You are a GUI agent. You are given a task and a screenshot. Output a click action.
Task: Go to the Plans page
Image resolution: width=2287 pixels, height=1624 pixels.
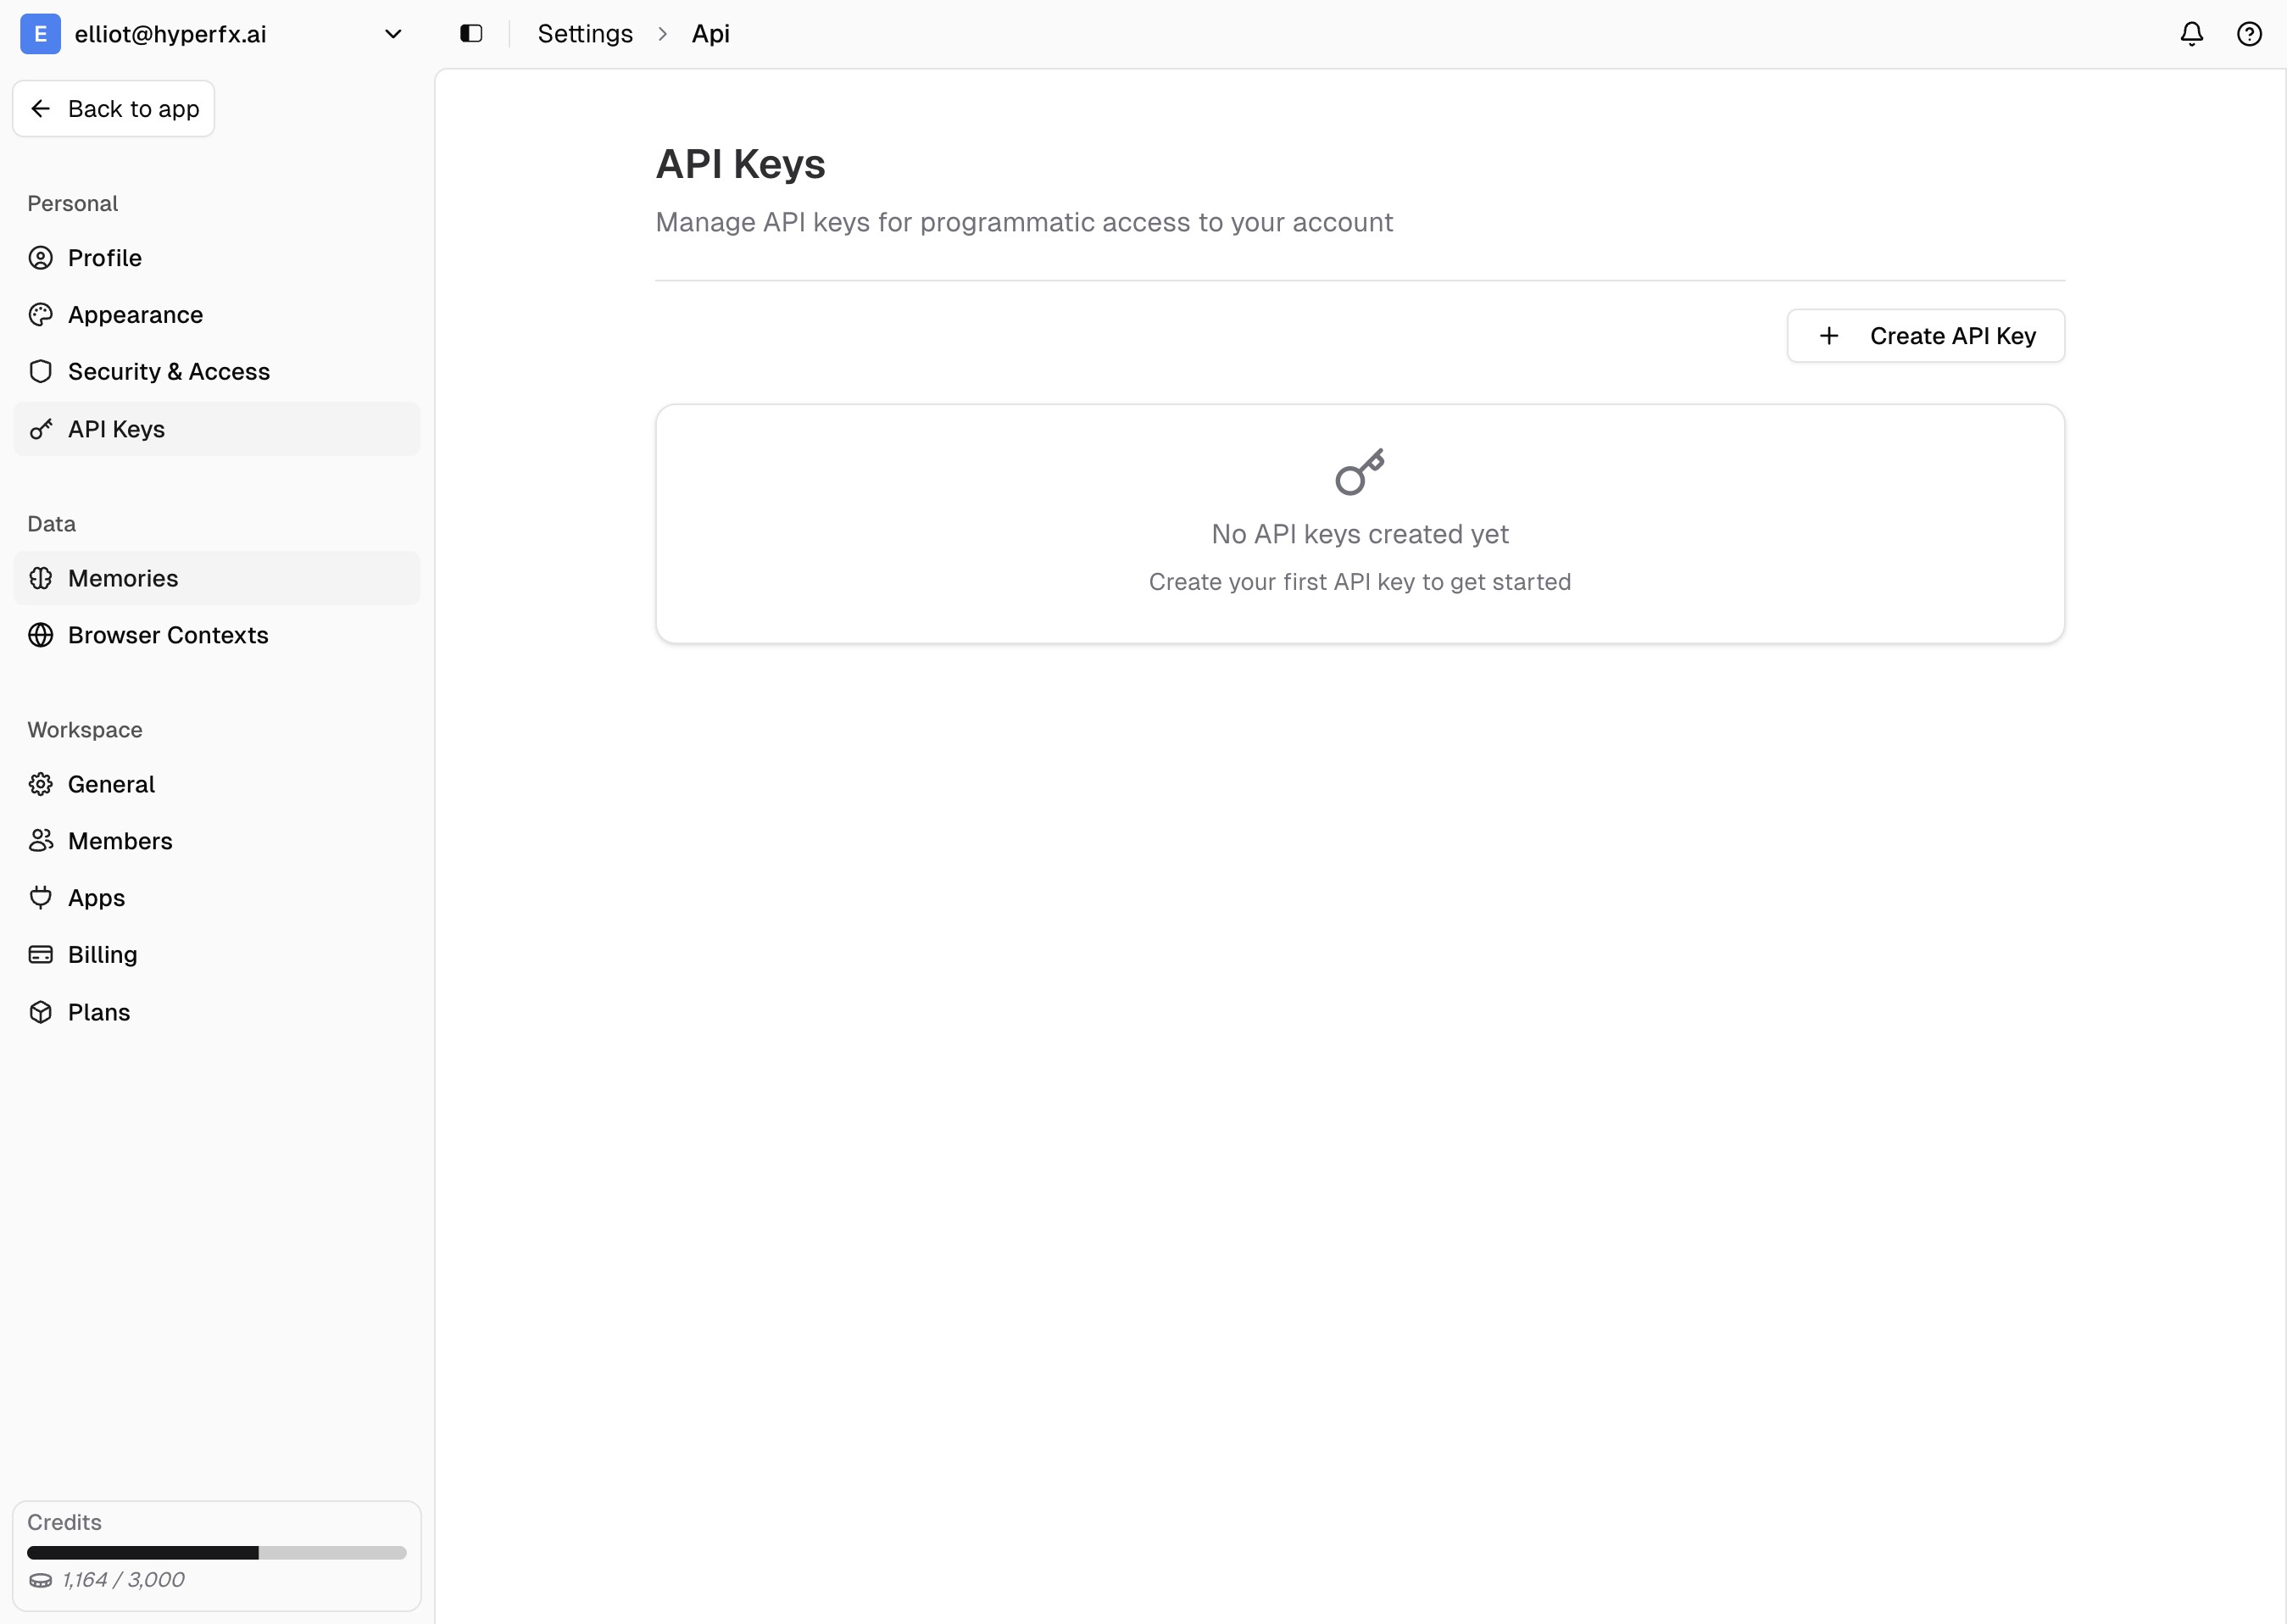98,1011
